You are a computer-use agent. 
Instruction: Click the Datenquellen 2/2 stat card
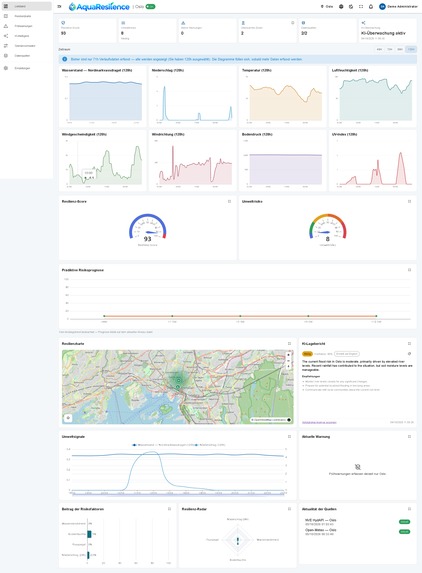point(327,30)
